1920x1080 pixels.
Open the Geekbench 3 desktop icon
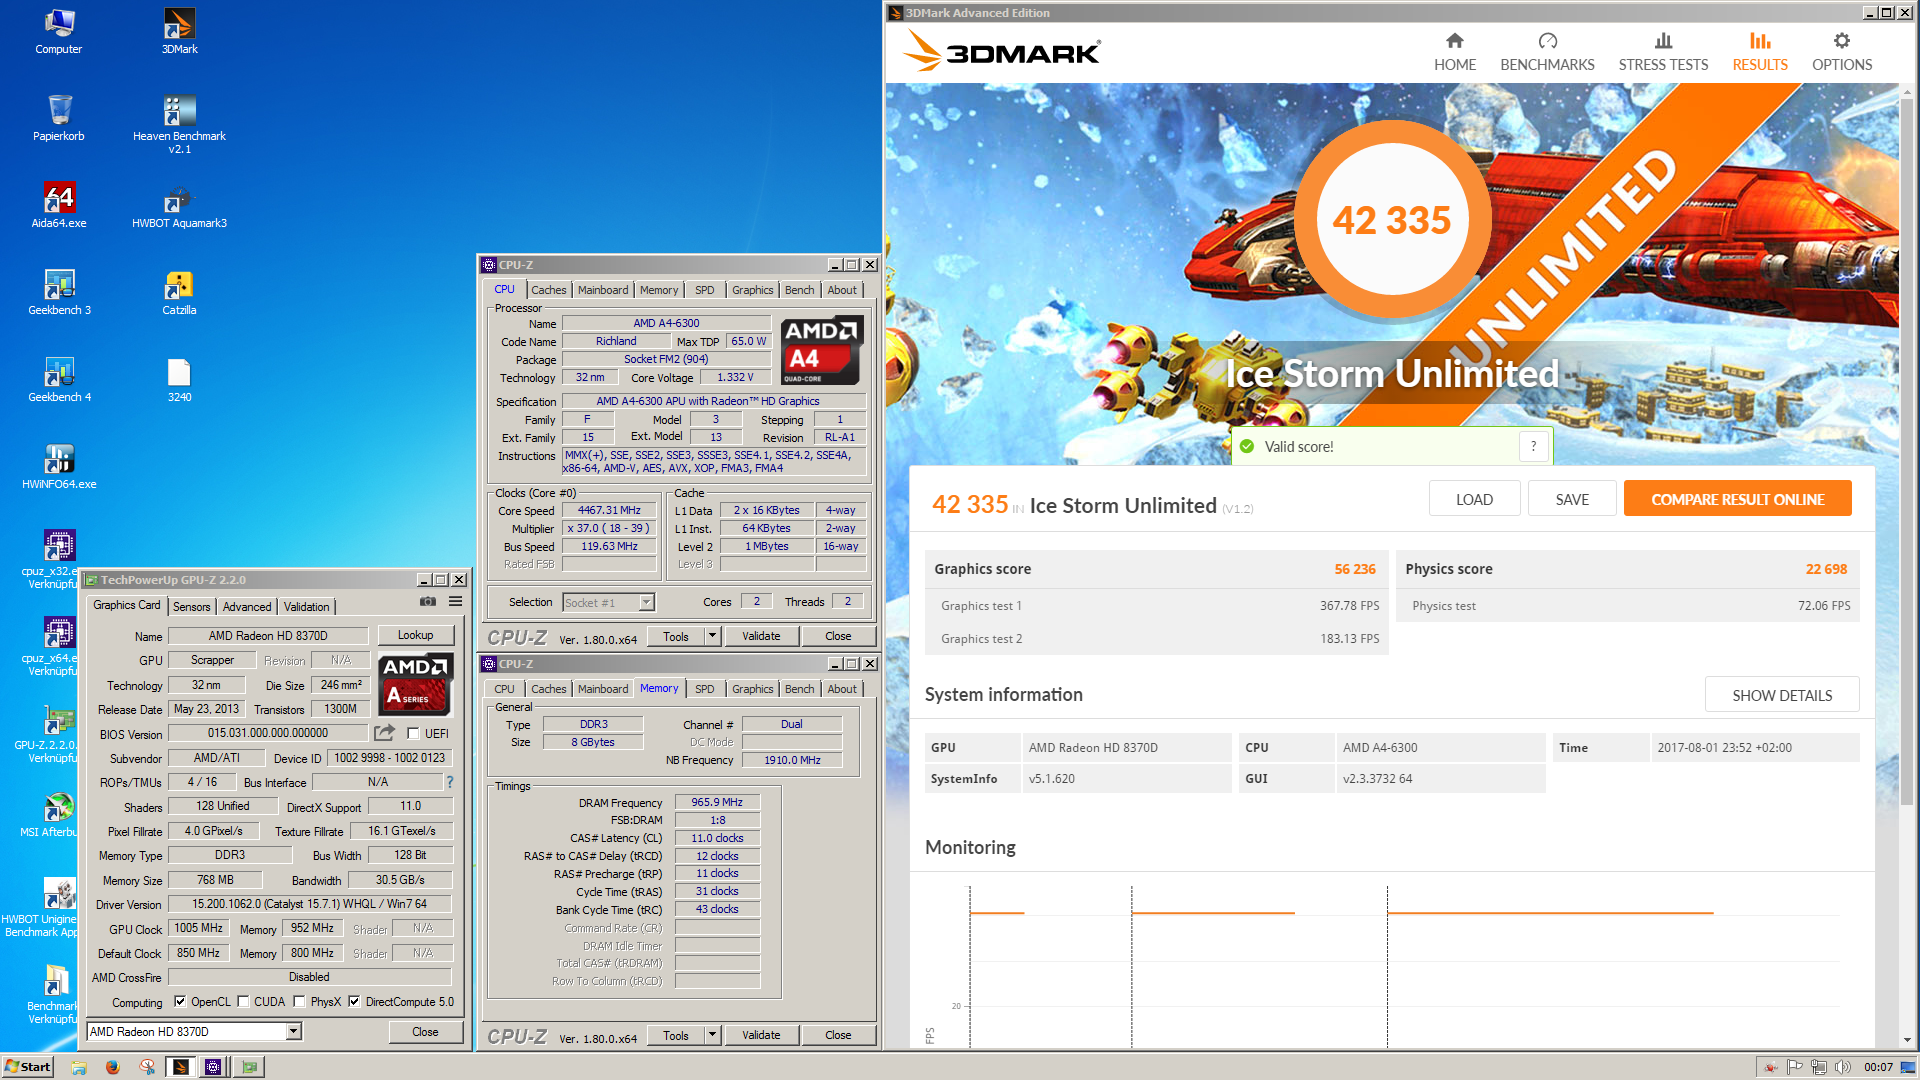pos(59,293)
